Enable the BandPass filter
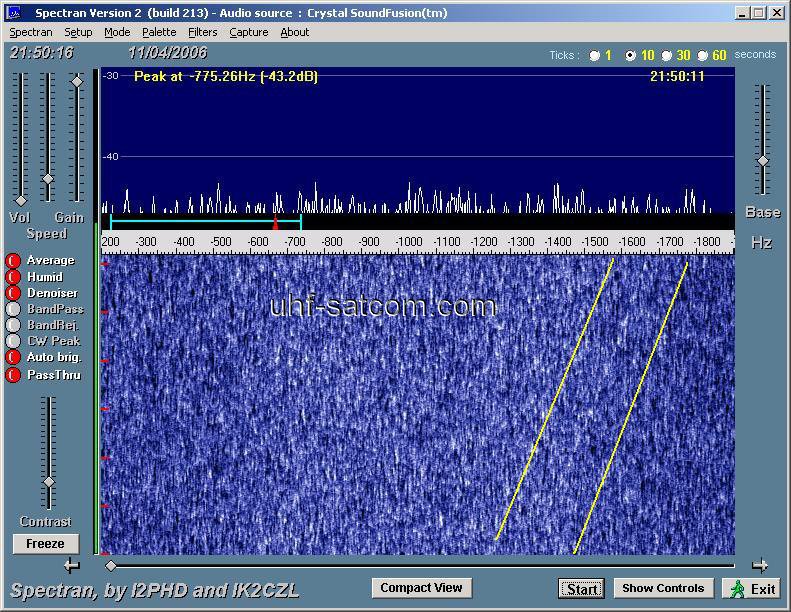The image size is (791, 612). 13,309
